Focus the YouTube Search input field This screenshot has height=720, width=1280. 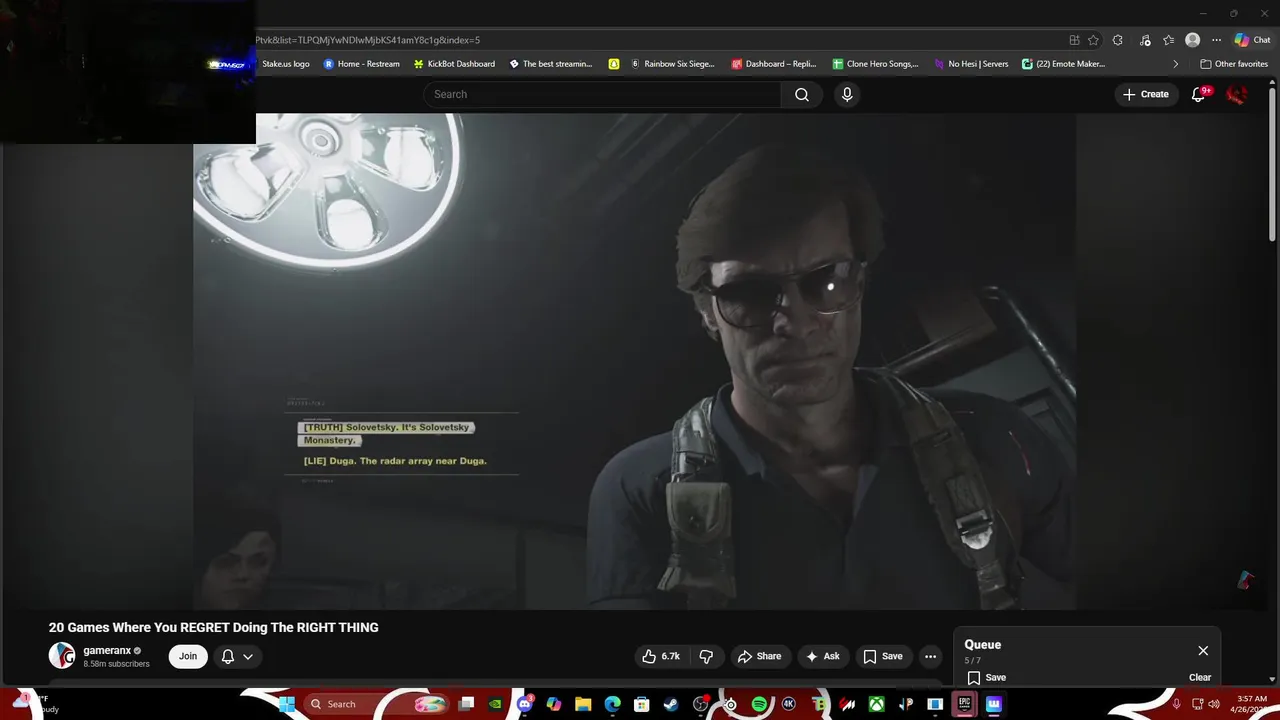pos(602,94)
